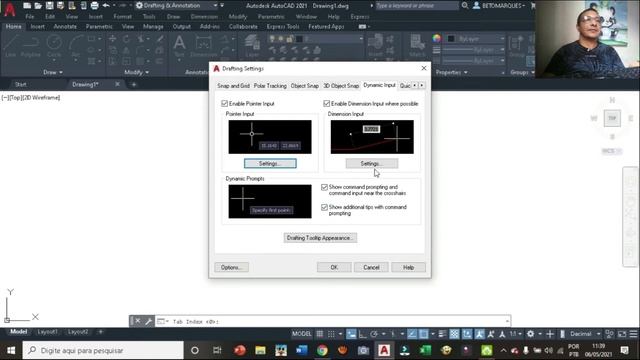This screenshot has width=640, height=360.
Task: Open the snap mode dropdown arrow in status bar
Action: (340, 334)
